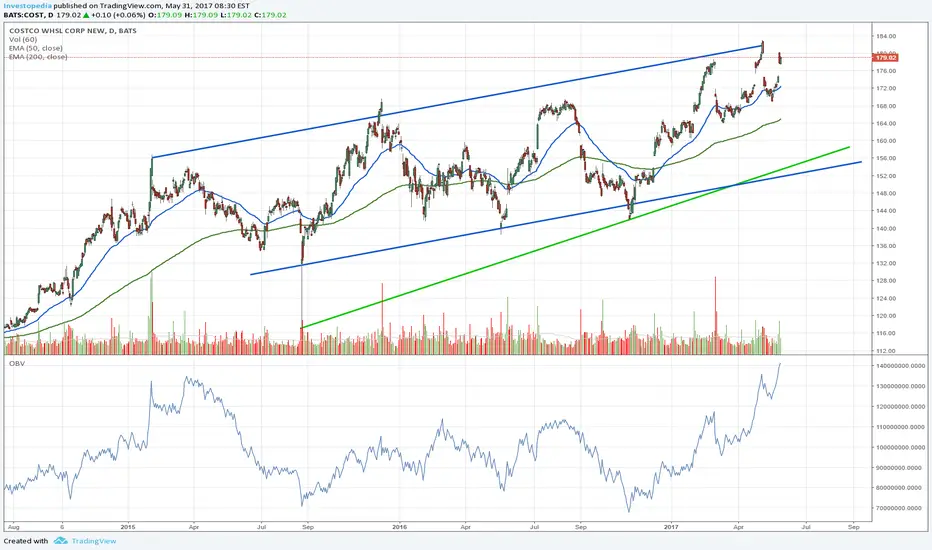The image size is (932, 550).
Task: Click the COSTCO WHSL CORP NEW legend title
Action: tap(73, 30)
